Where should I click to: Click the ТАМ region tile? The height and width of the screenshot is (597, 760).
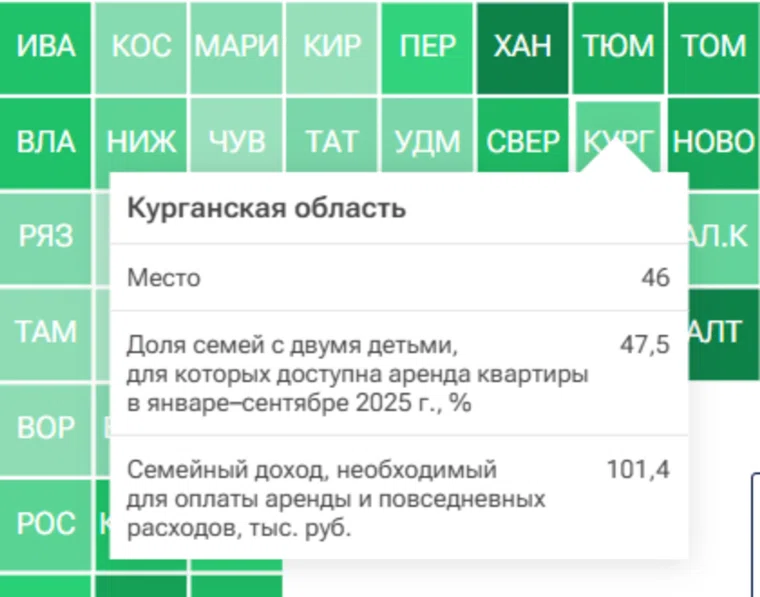click(x=46, y=332)
